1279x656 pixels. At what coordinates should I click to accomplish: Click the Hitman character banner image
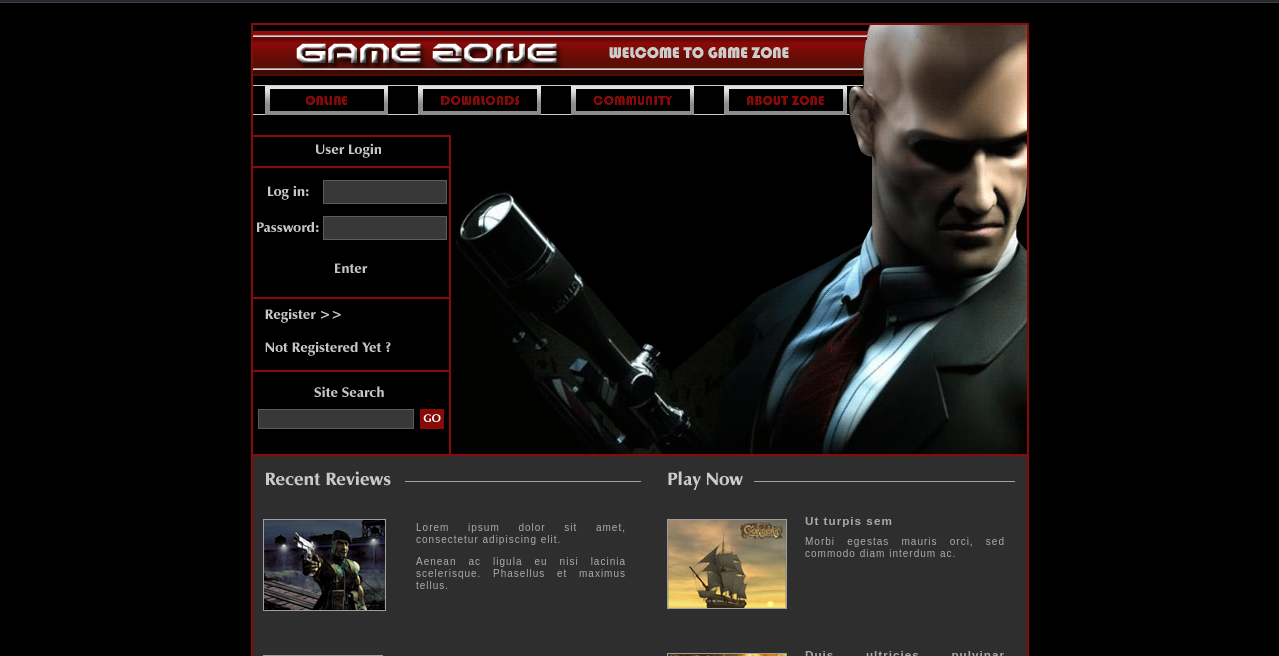click(x=740, y=295)
